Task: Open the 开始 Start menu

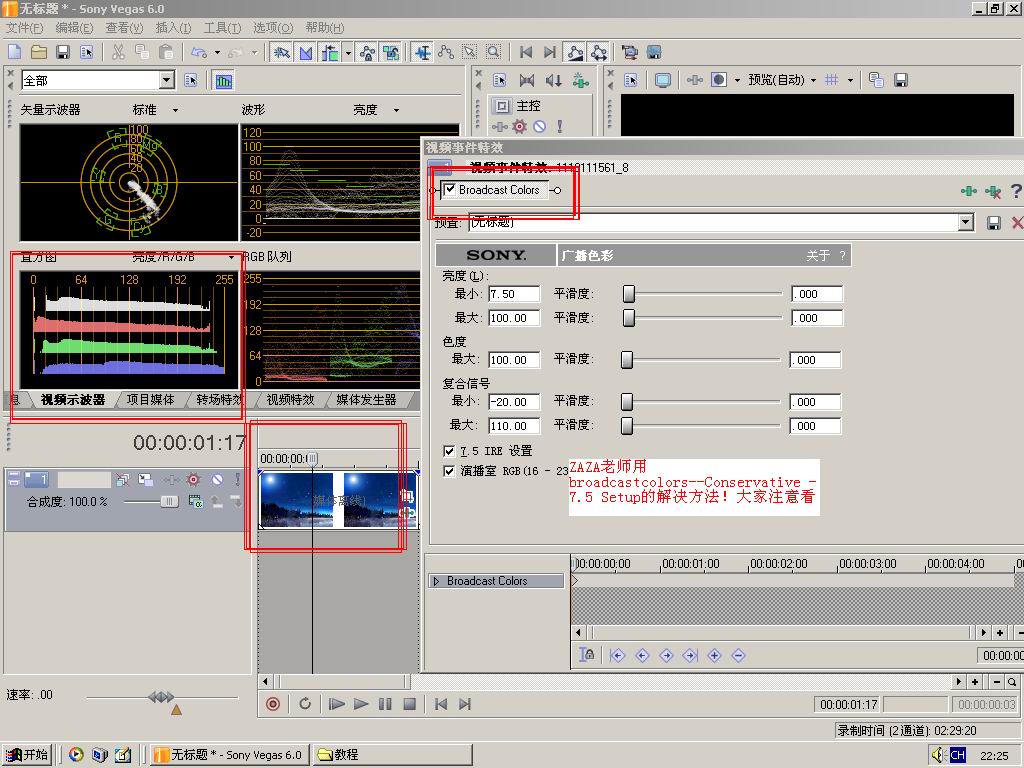Action: 27,755
